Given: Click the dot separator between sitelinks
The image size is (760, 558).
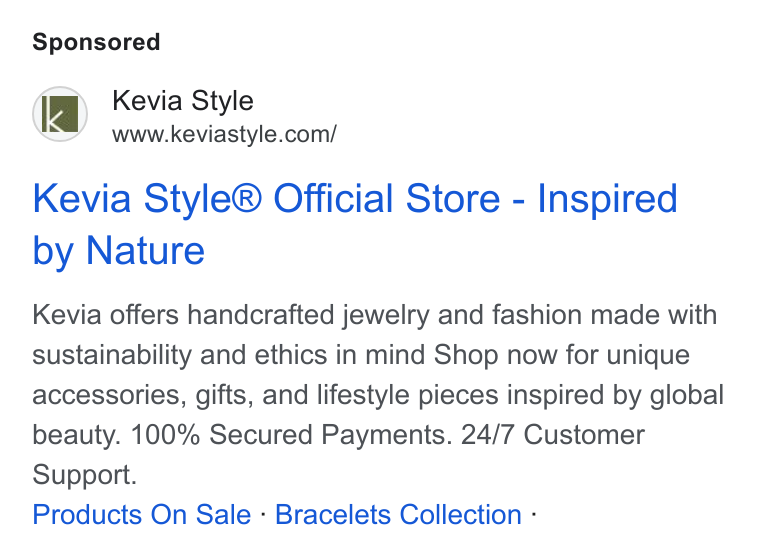Looking at the screenshot, I should pos(263,514).
